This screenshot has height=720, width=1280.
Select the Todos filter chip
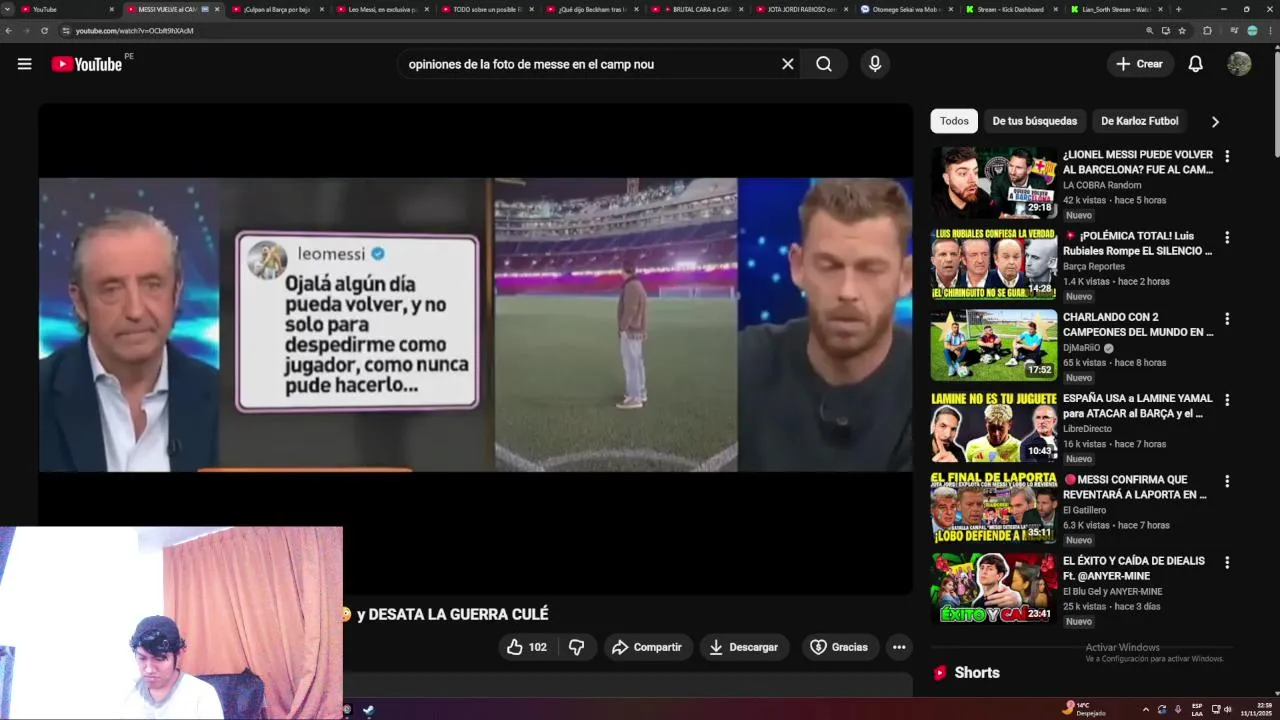click(x=954, y=121)
